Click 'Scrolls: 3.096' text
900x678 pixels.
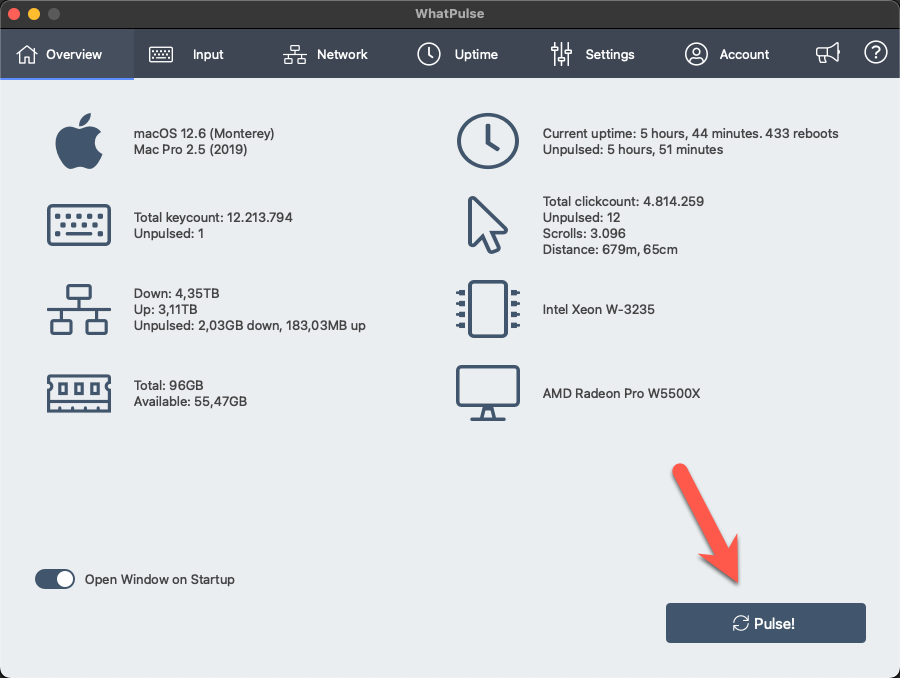tap(584, 233)
